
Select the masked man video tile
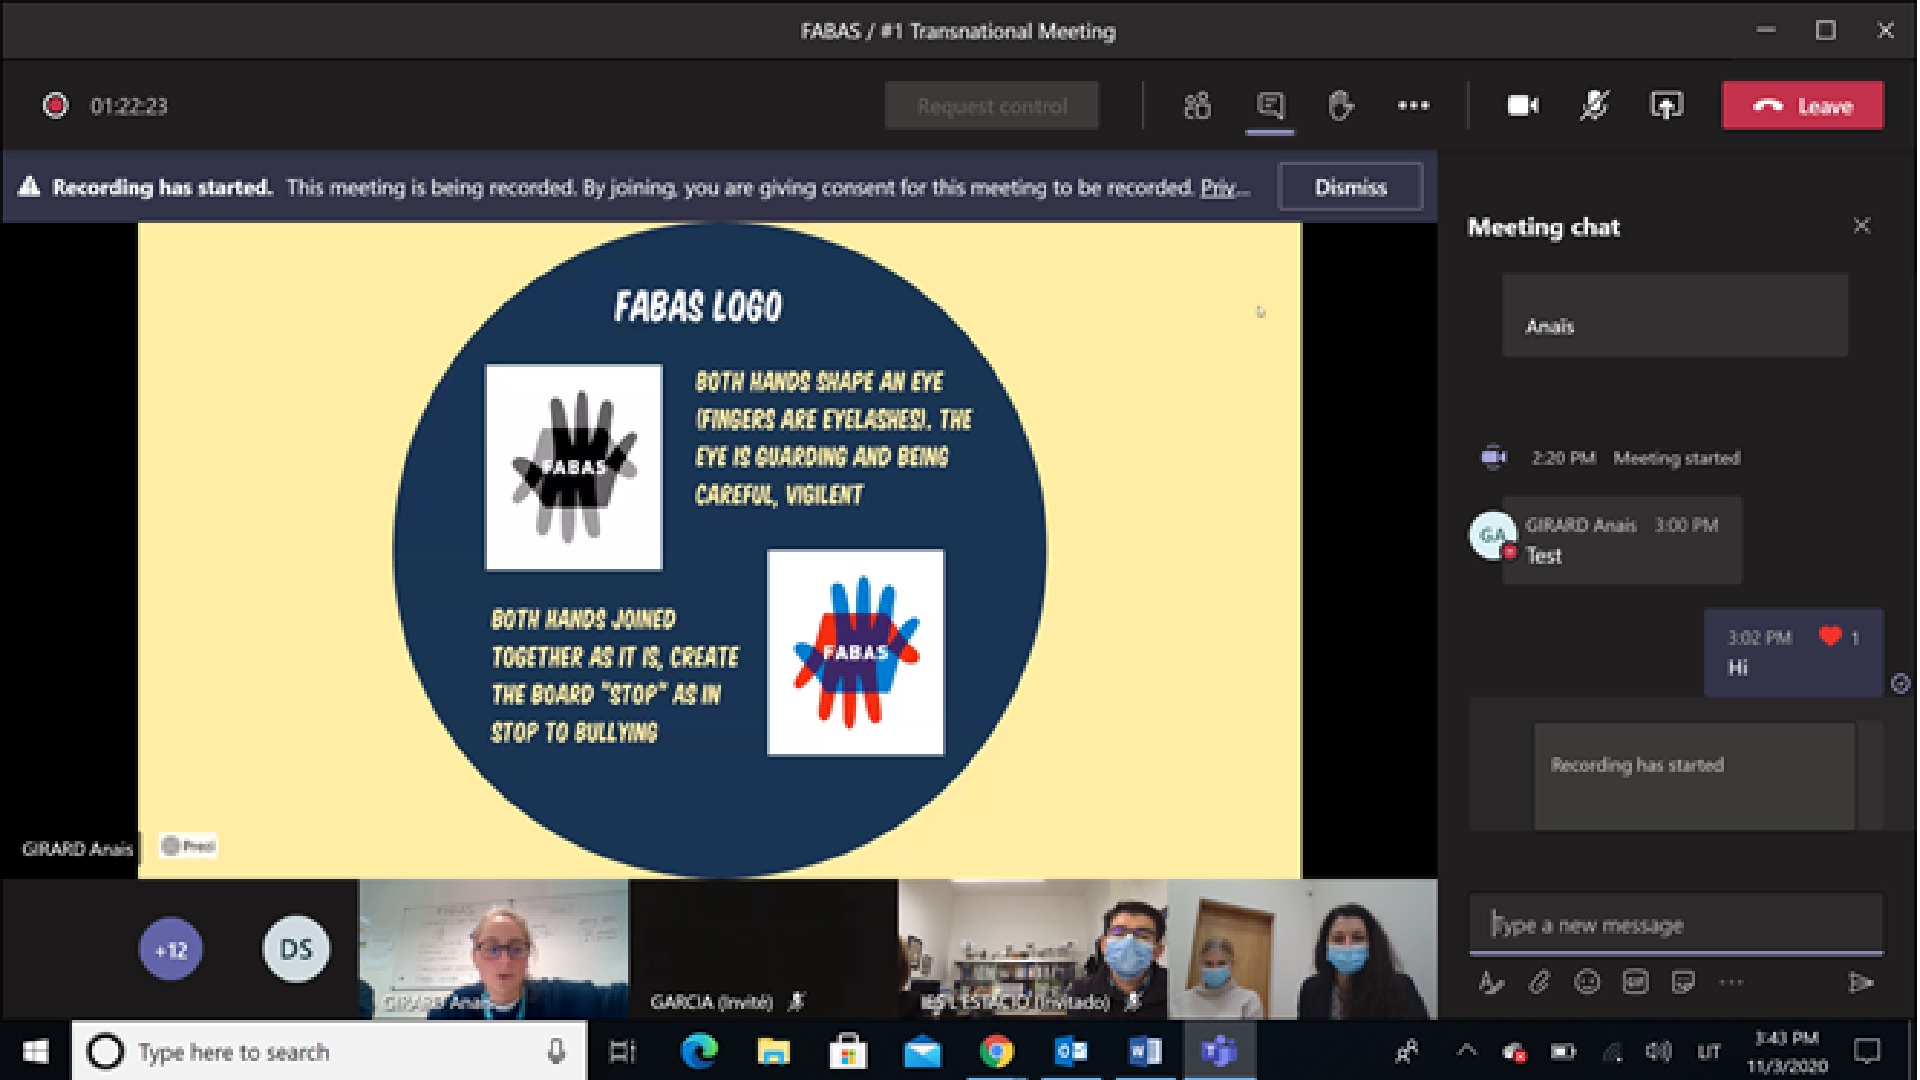(1033, 949)
